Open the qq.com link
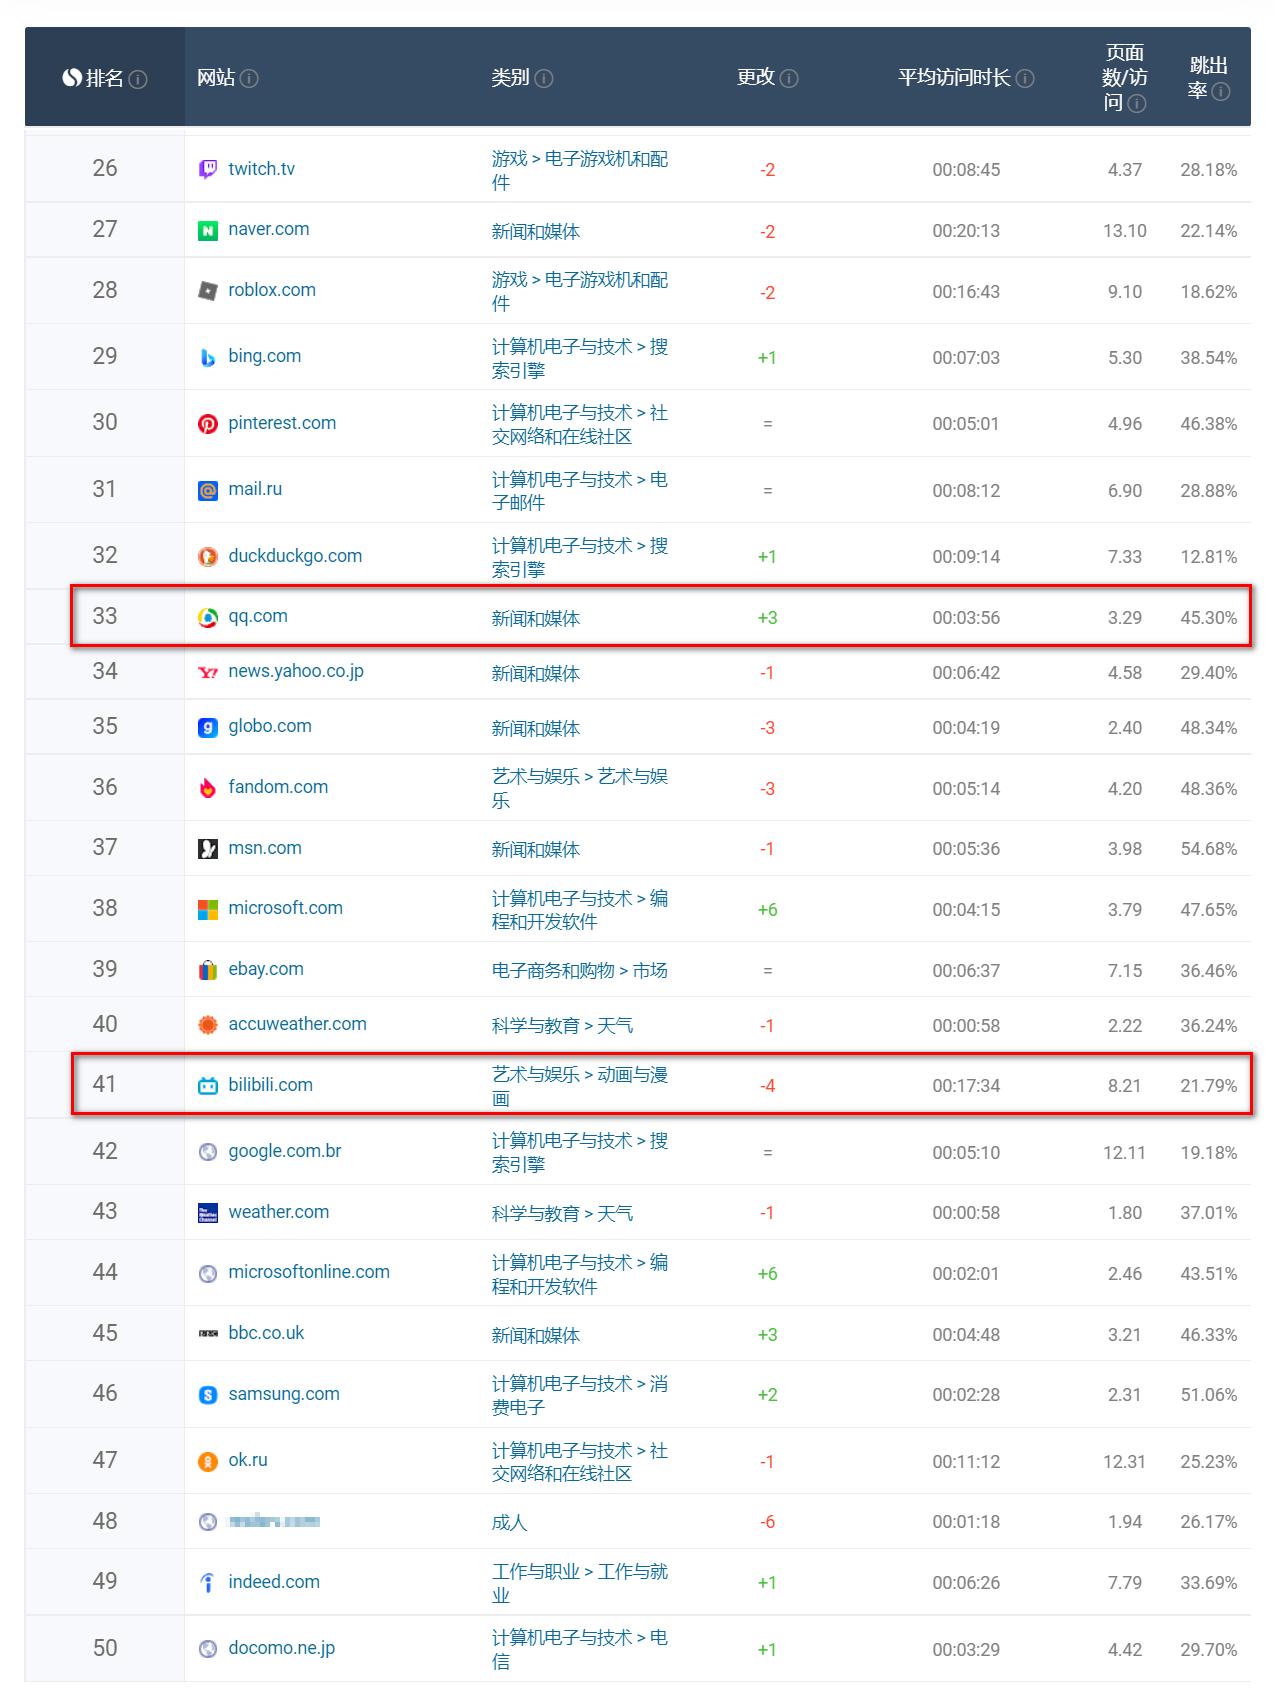This screenshot has height=1706, width=1275. pos(258,616)
